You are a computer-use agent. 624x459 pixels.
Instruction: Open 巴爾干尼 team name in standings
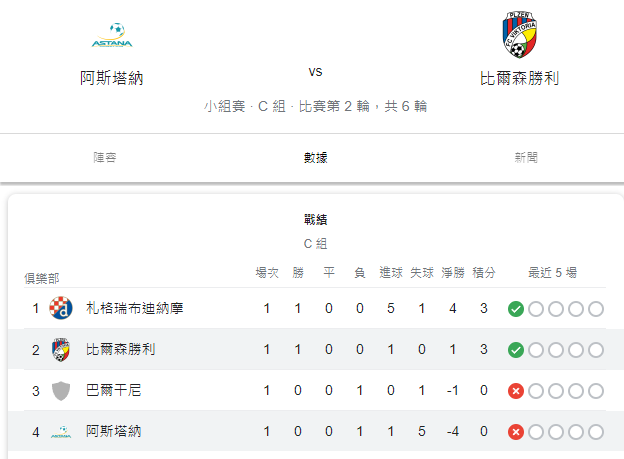coord(113,391)
